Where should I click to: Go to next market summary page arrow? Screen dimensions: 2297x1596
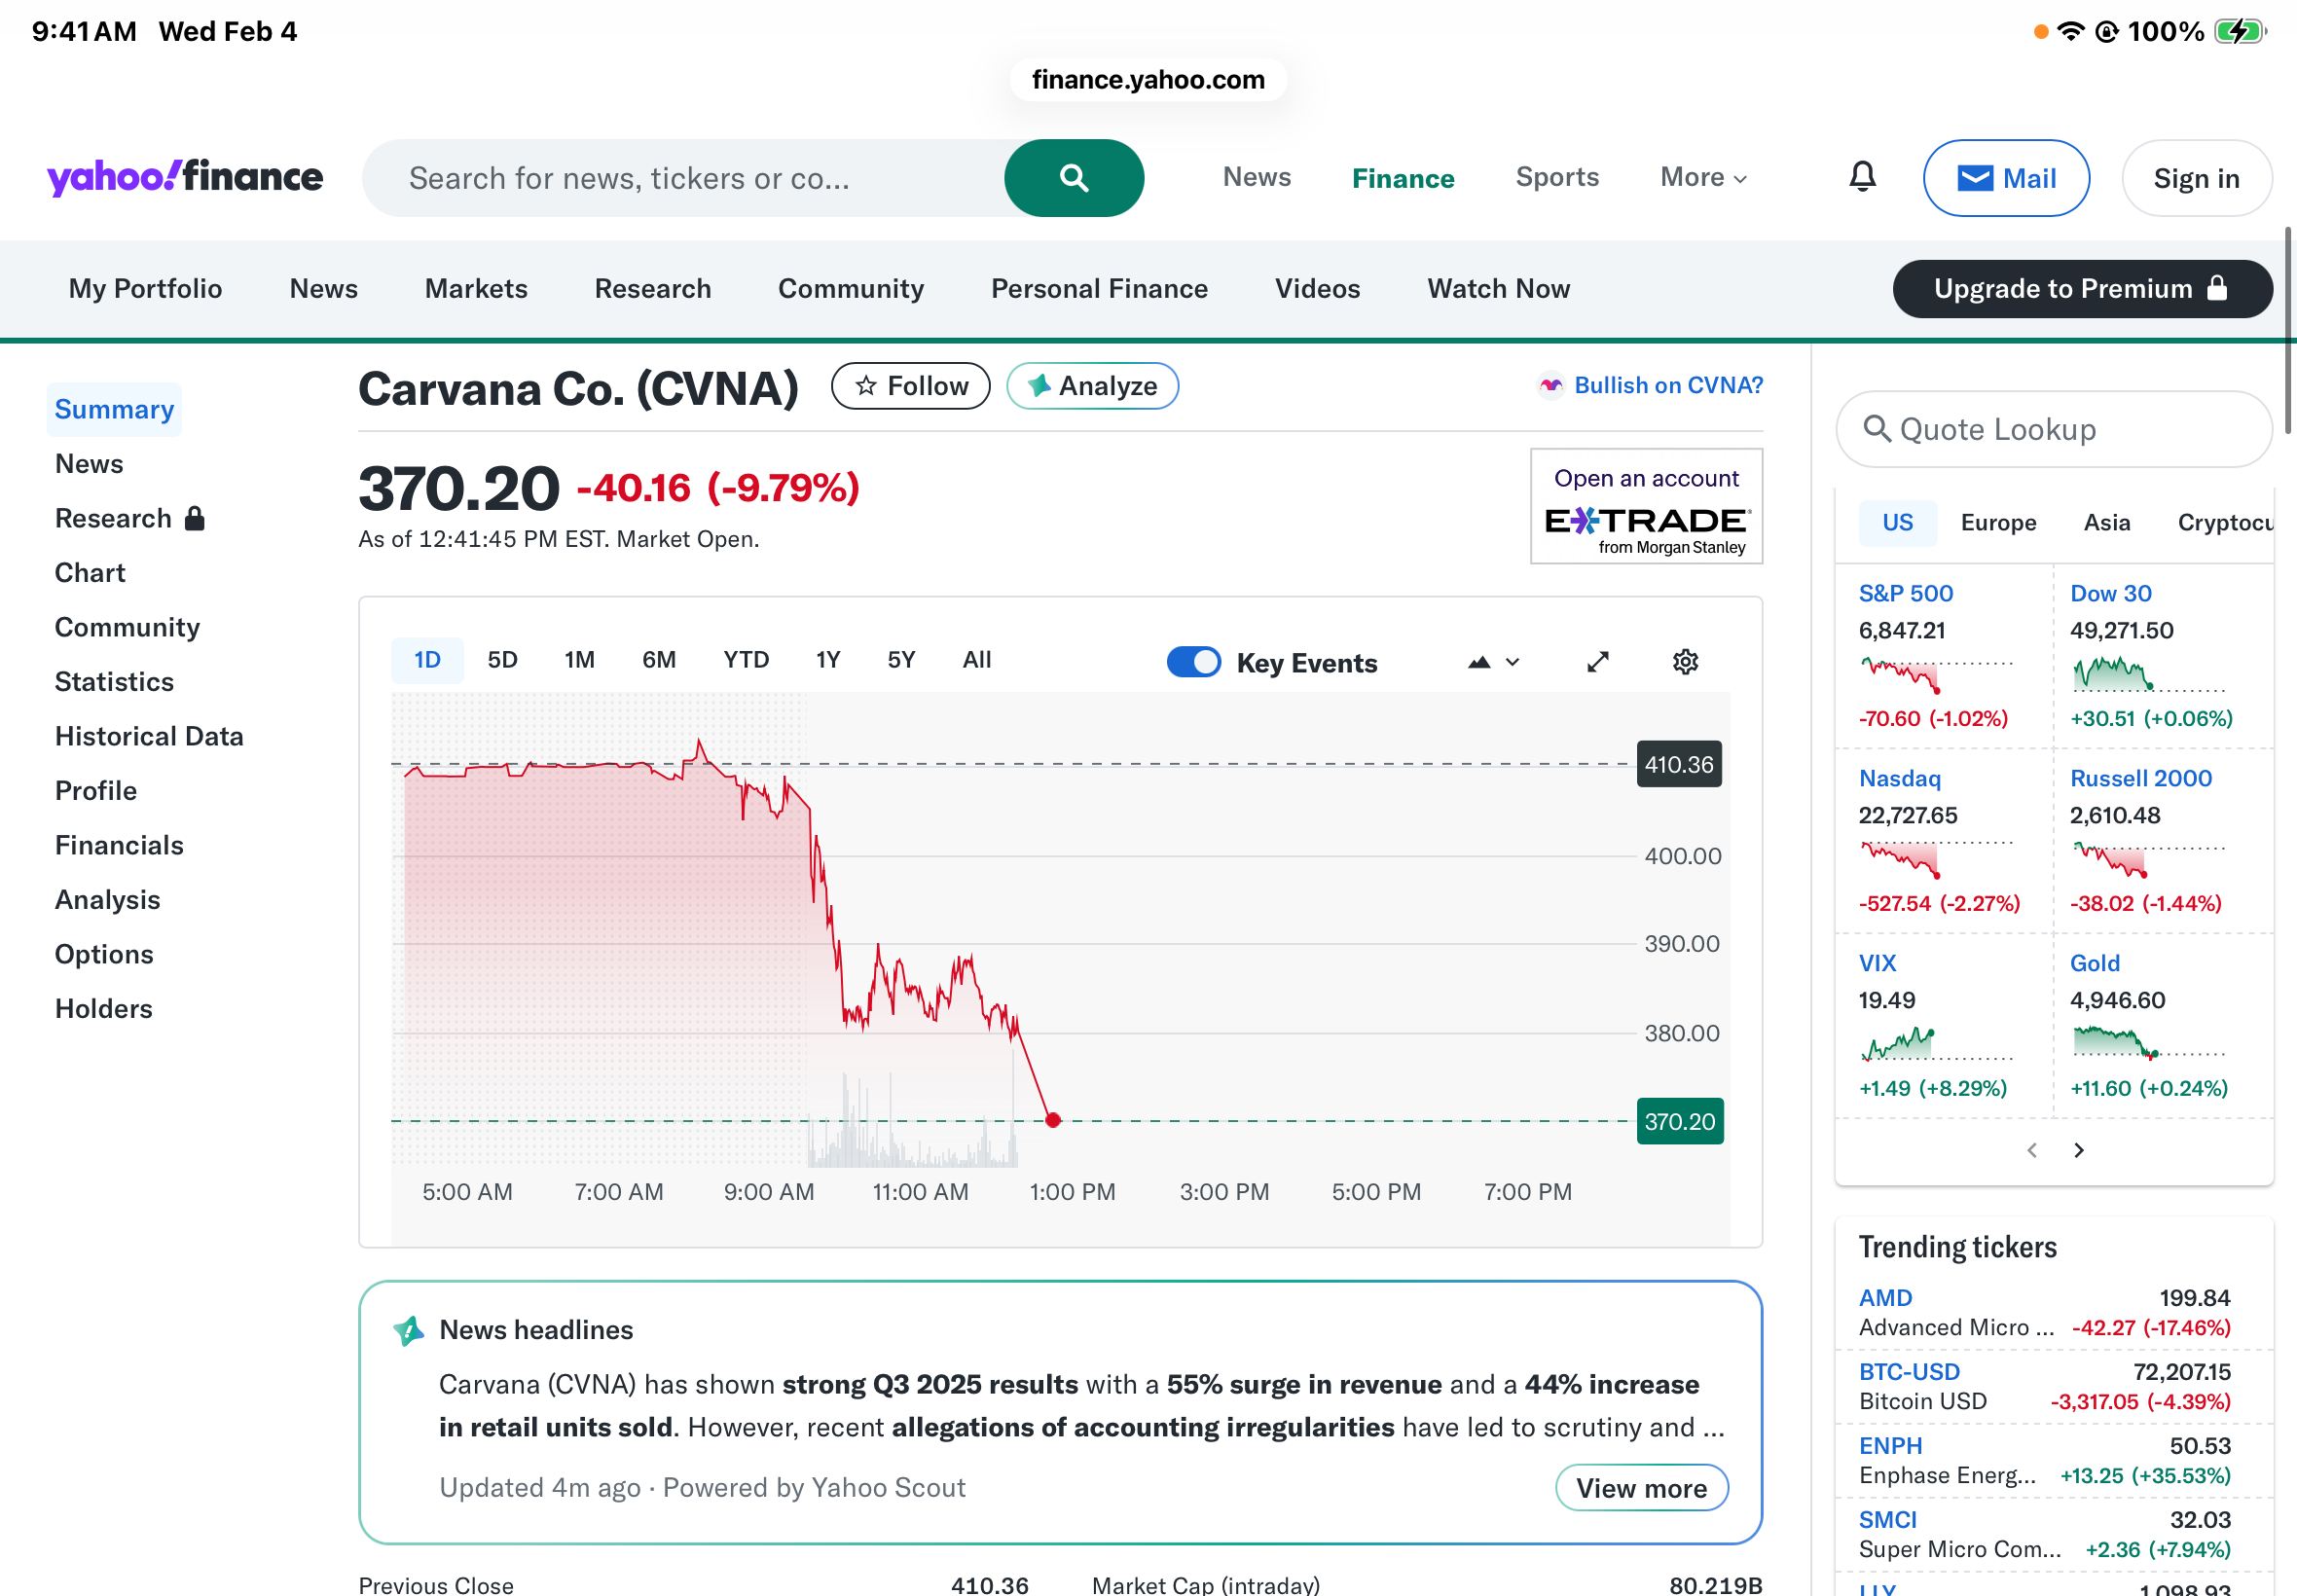[x=2079, y=1150]
